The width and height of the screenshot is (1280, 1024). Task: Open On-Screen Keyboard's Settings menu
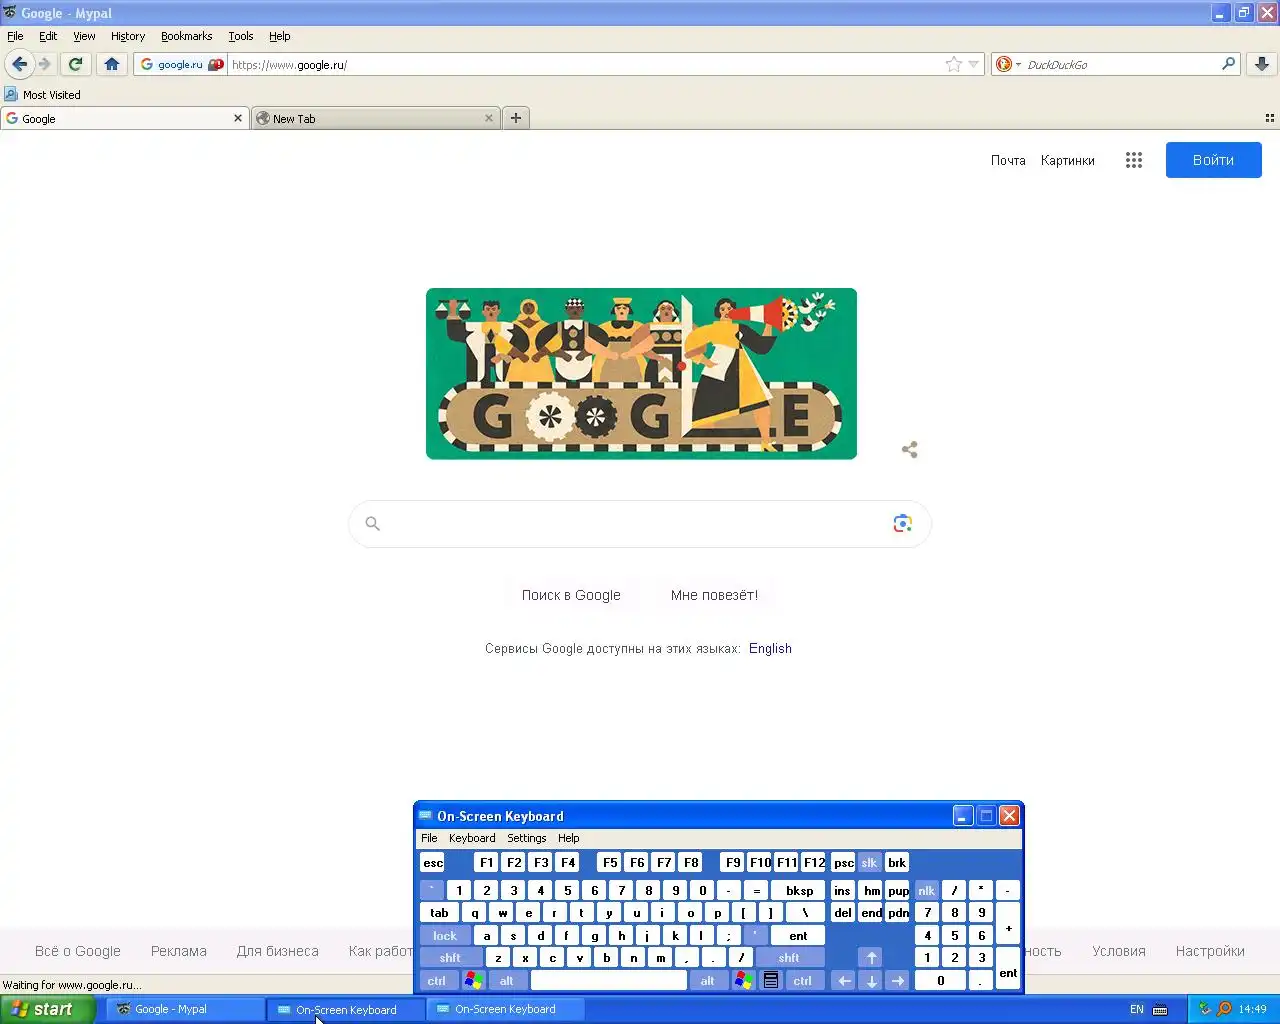coord(527,838)
